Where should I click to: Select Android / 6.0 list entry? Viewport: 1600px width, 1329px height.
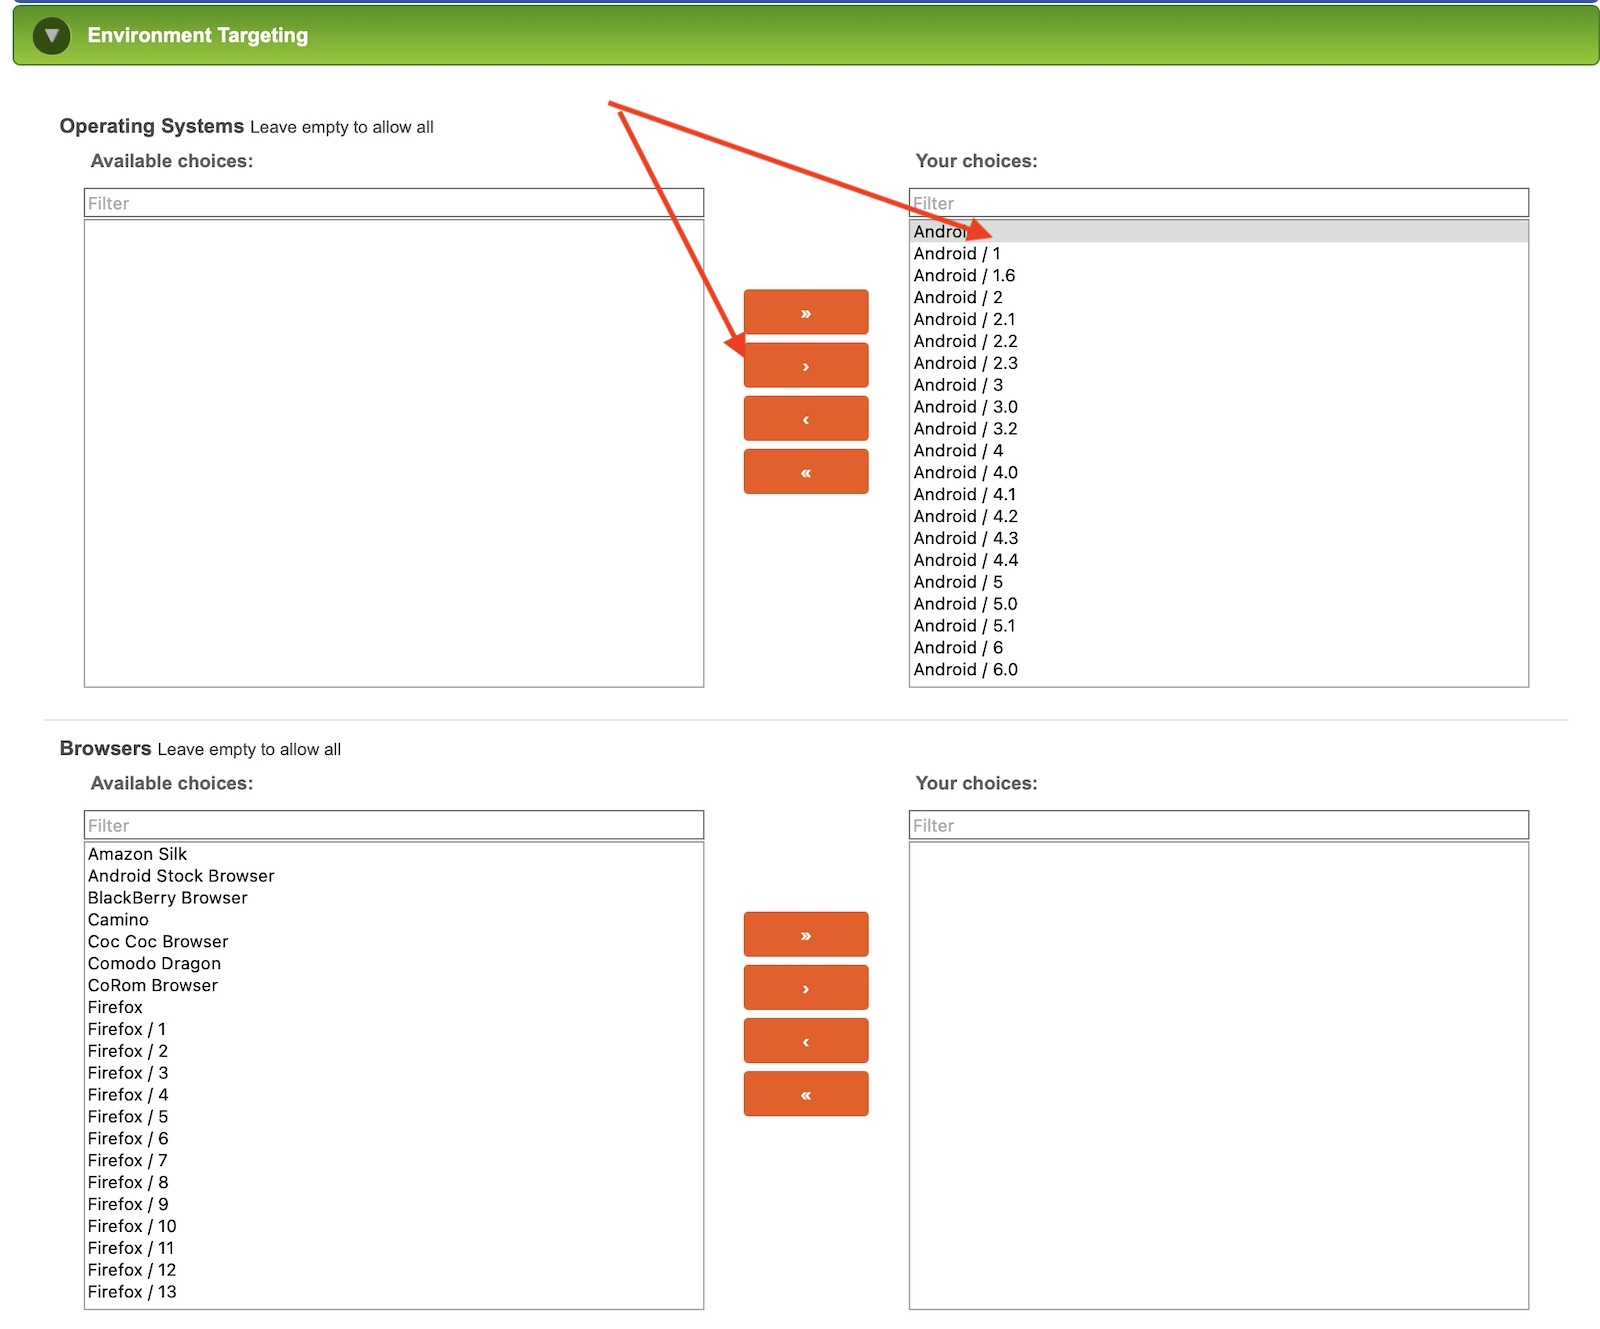(x=966, y=669)
